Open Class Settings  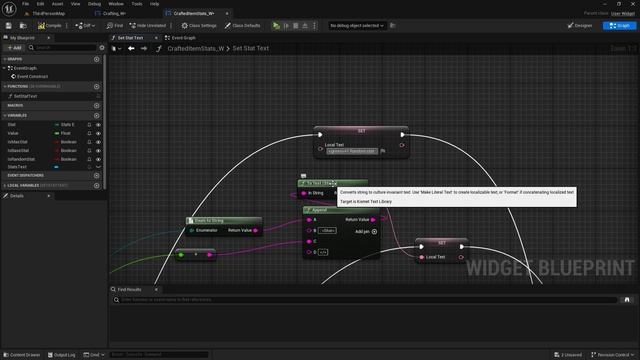tap(199, 26)
